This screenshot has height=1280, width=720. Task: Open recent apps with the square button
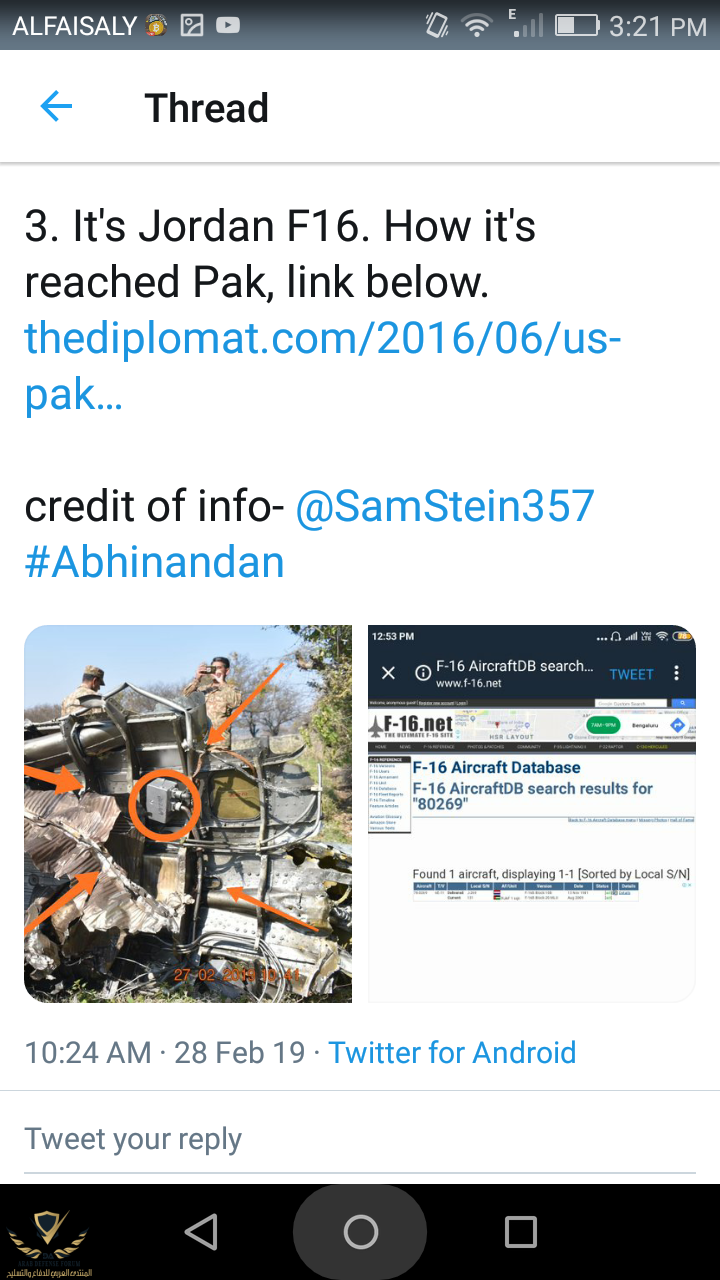point(520,1232)
